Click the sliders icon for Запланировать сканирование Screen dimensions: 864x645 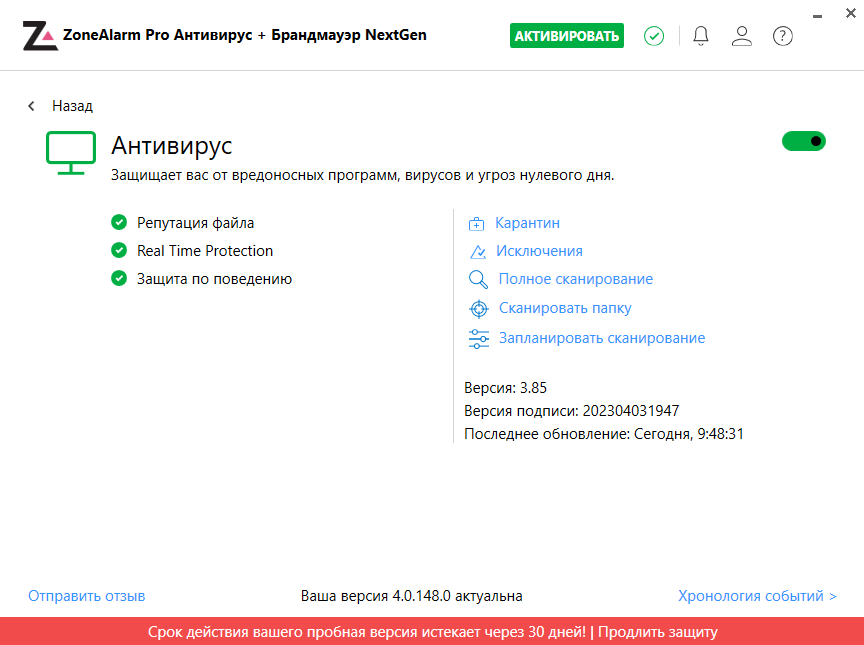478,339
